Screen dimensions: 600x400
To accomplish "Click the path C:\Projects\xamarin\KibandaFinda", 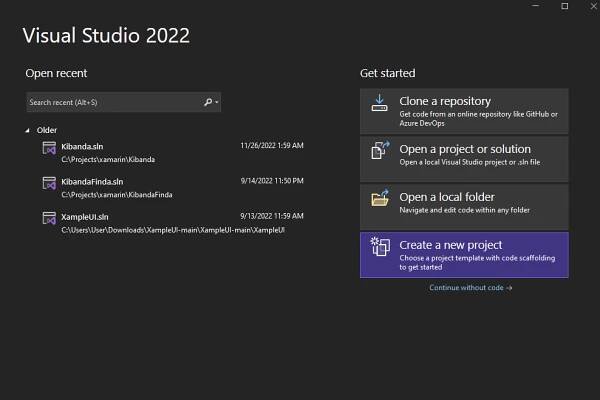I will point(117,195).
